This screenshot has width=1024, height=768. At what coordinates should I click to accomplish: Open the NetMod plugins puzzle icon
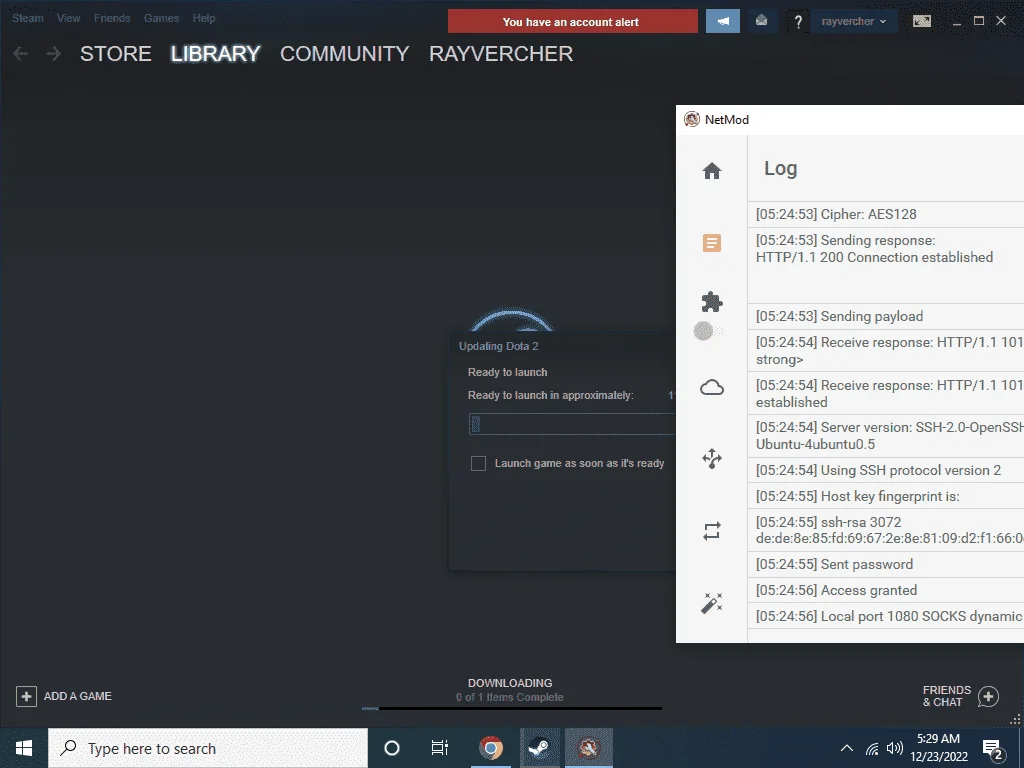pyautogui.click(x=712, y=302)
